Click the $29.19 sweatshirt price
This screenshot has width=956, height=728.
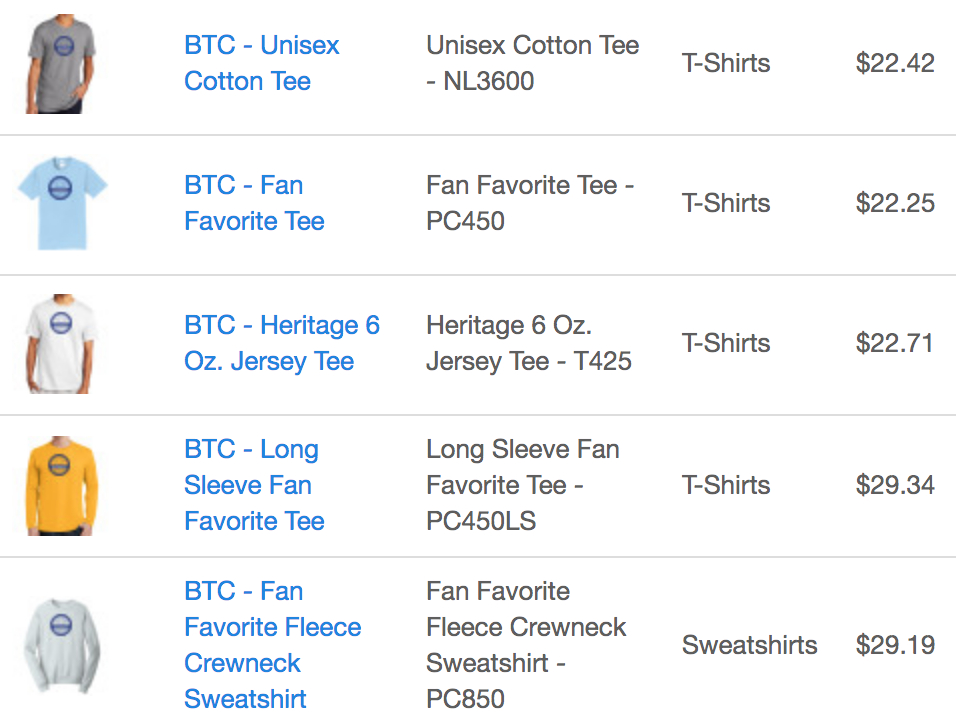click(895, 646)
